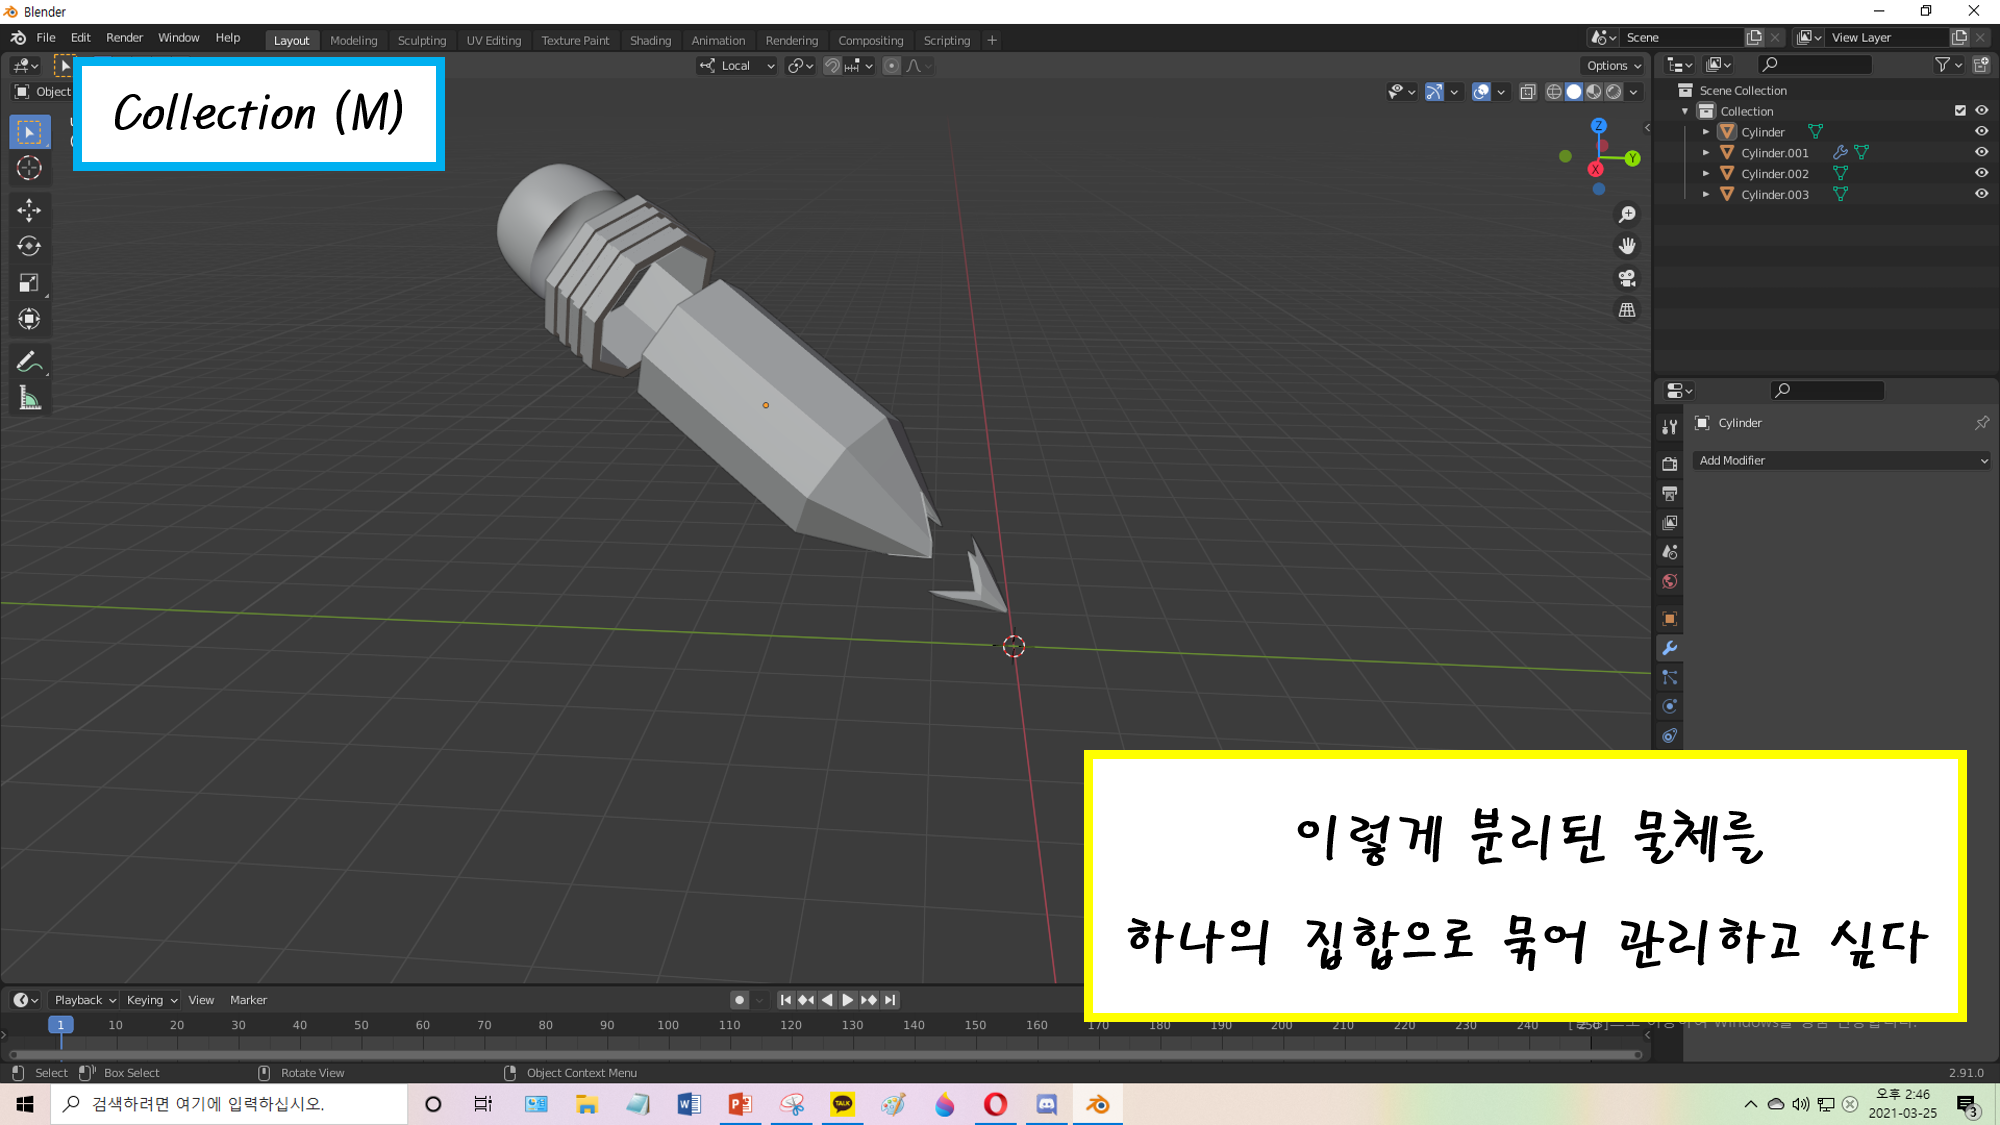Open the Local transform orientation dropdown
This screenshot has height=1125, width=2000.
point(737,66)
